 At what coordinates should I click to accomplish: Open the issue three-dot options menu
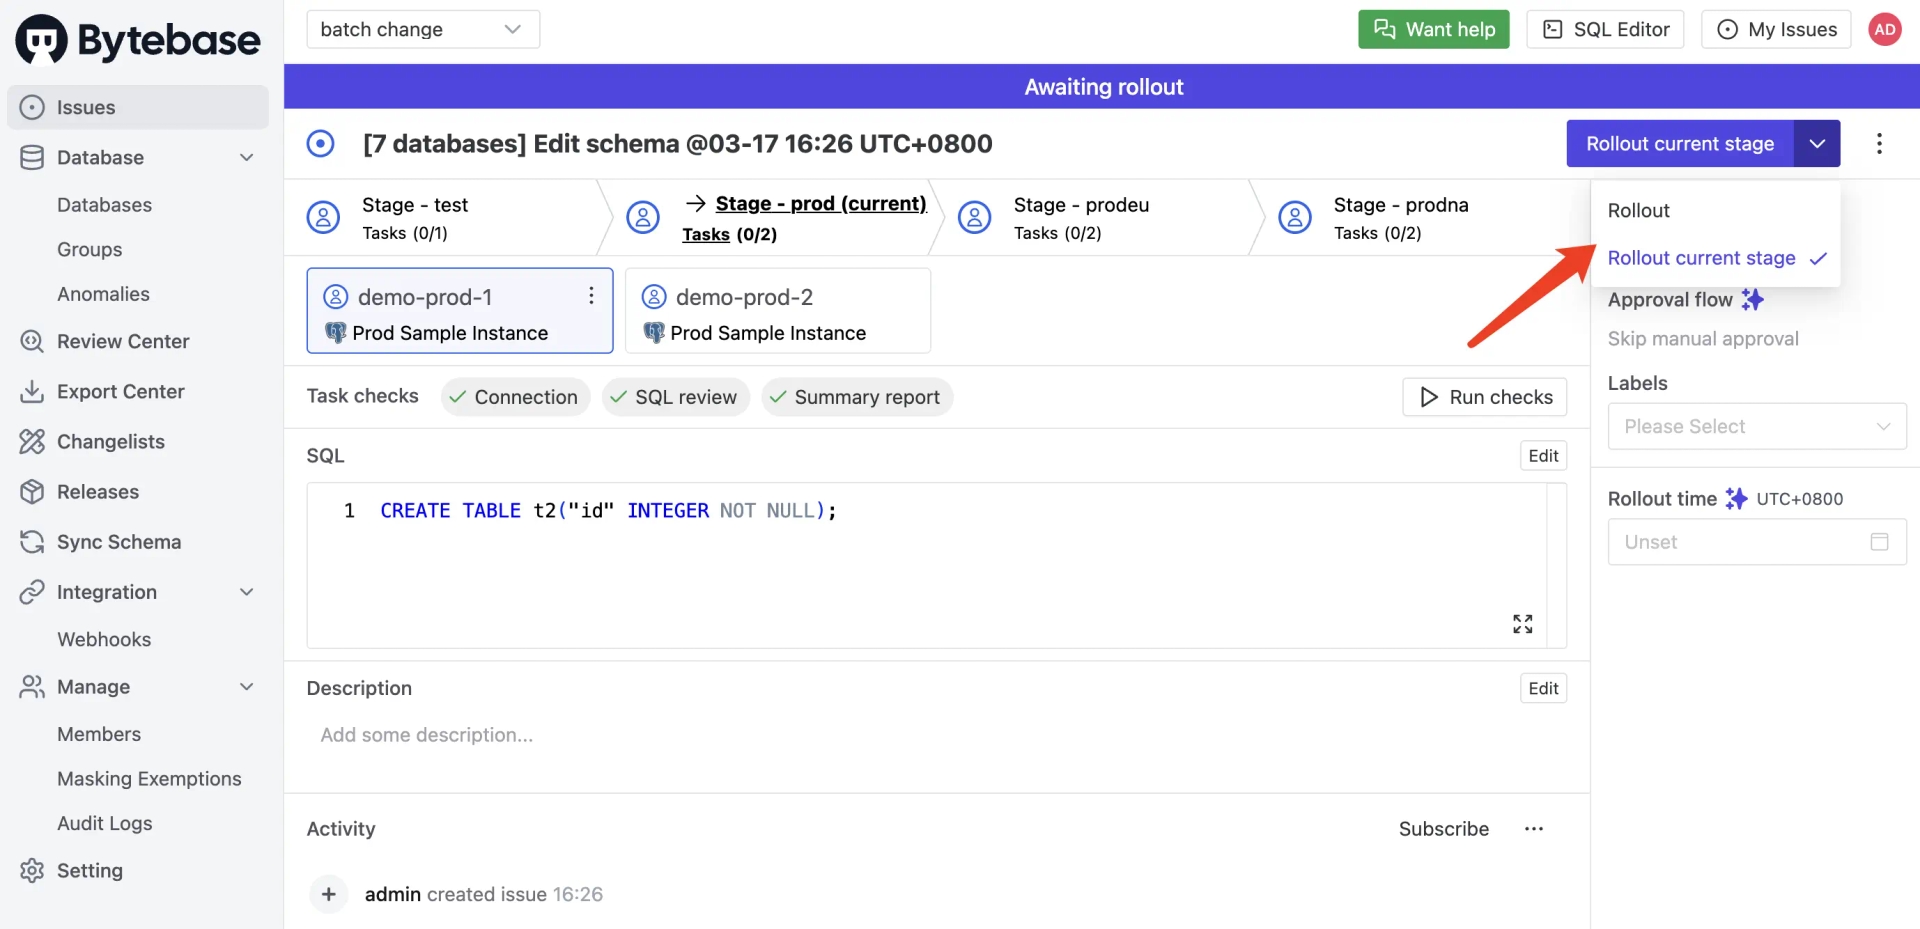tap(1879, 144)
